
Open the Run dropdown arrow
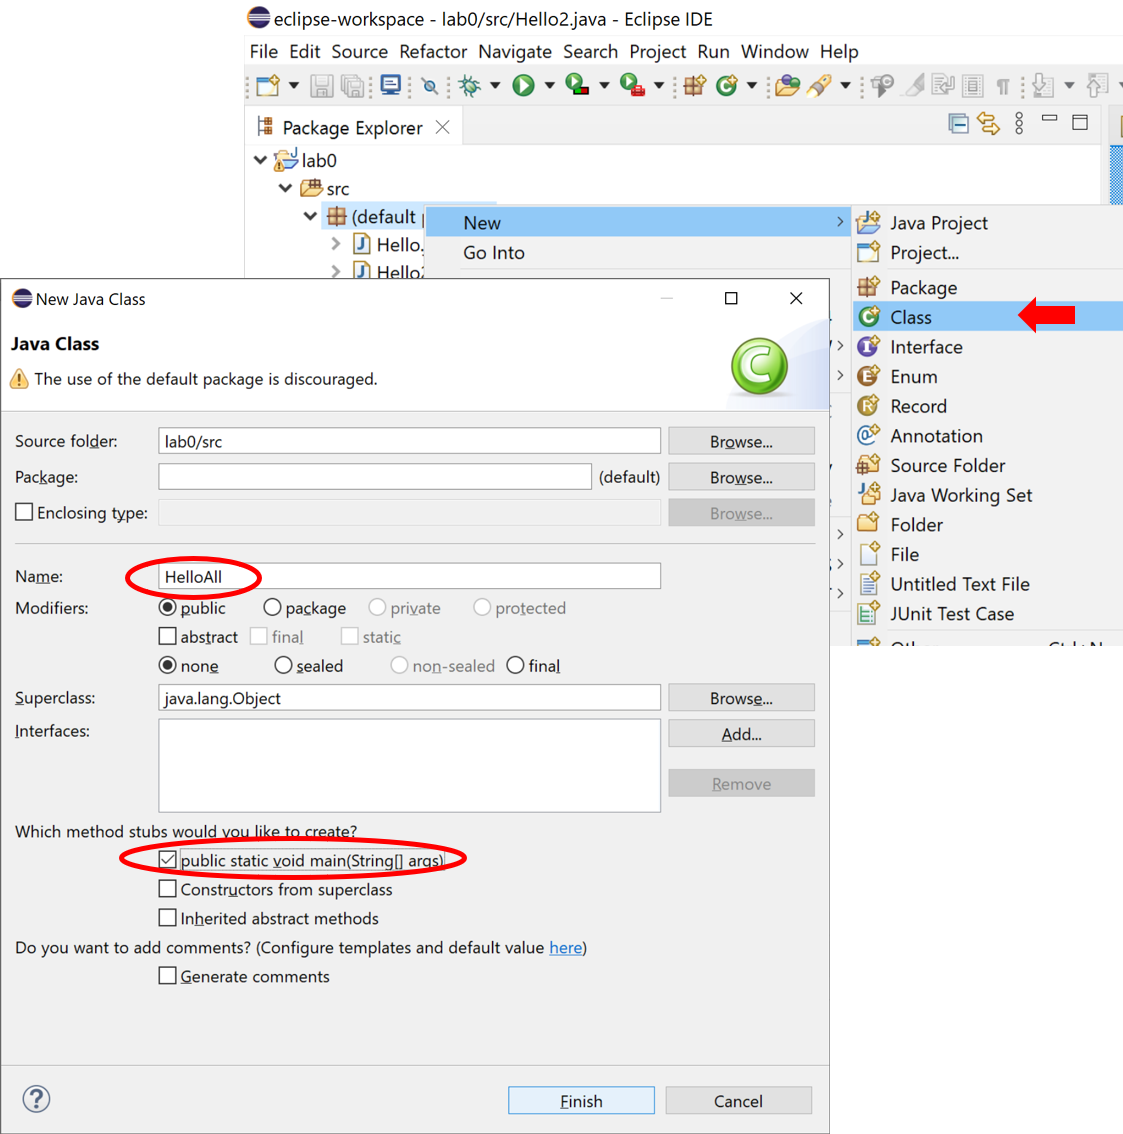[x=549, y=85]
